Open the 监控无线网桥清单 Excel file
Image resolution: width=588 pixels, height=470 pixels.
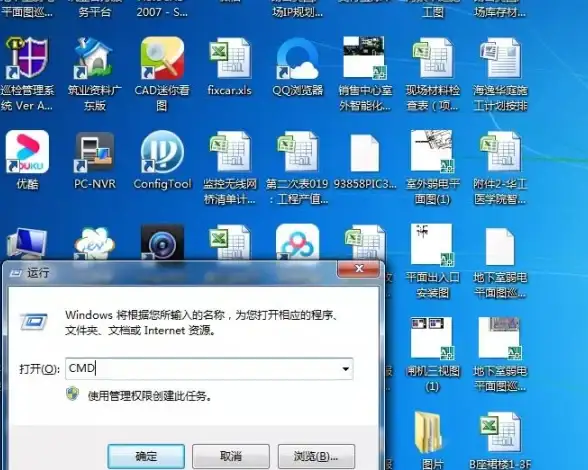pyautogui.click(x=230, y=152)
